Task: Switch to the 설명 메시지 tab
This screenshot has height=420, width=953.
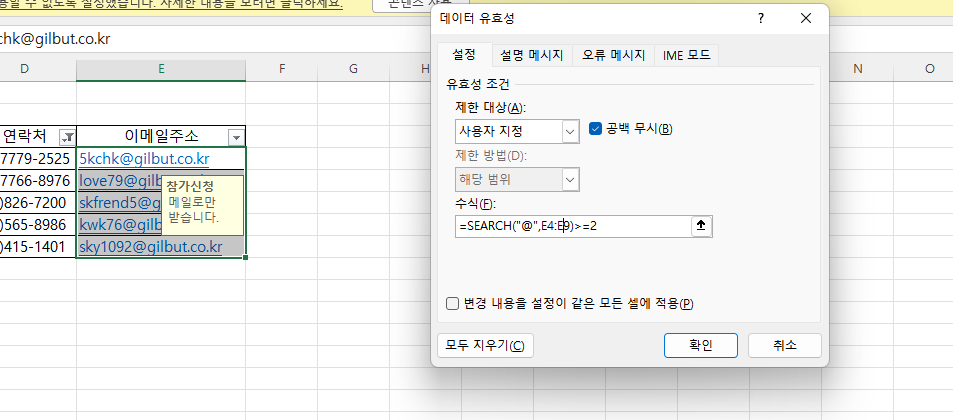Action: (532, 55)
